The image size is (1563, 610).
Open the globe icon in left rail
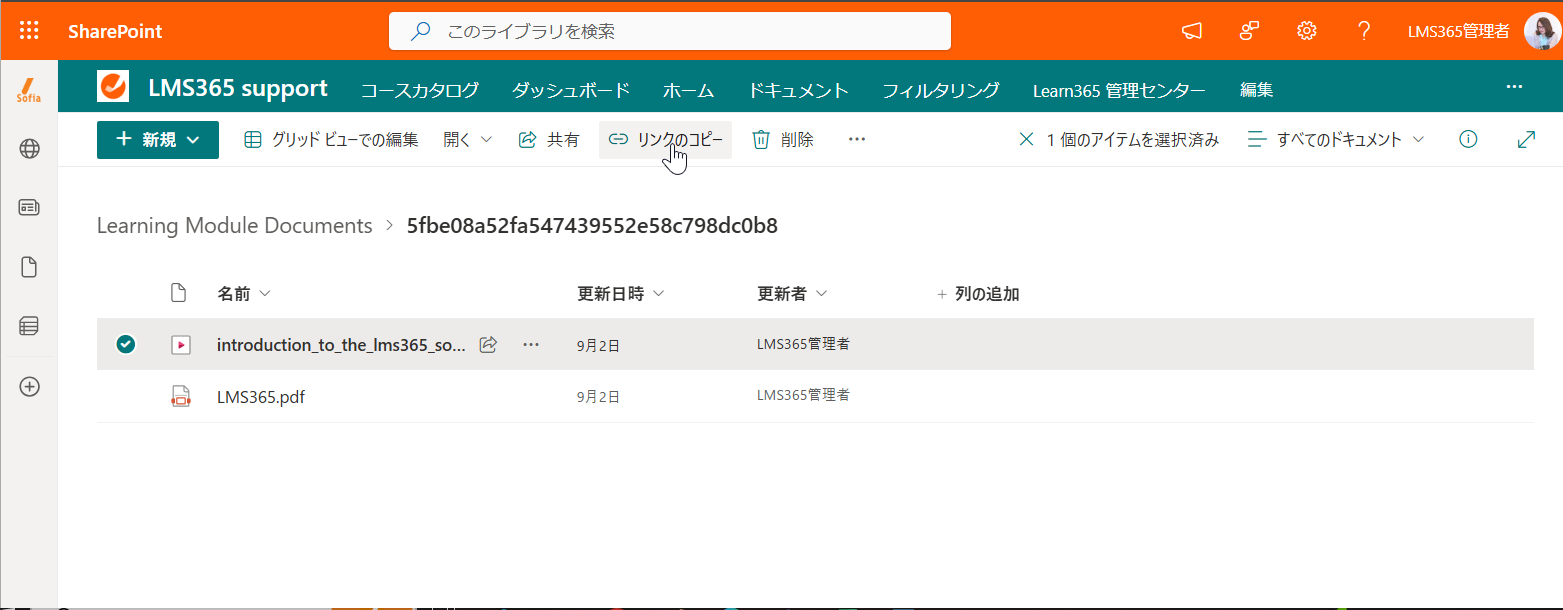pyautogui.click(x=29, y=149)
